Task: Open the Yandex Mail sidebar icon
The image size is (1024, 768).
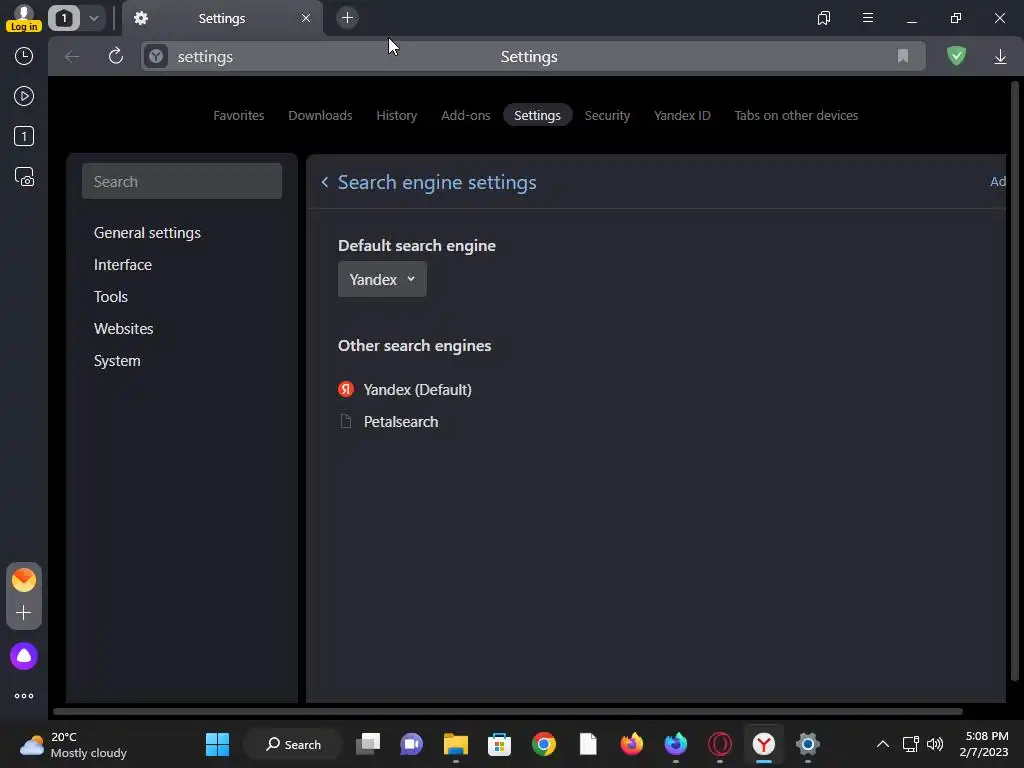Action: (x=24, y=580)
